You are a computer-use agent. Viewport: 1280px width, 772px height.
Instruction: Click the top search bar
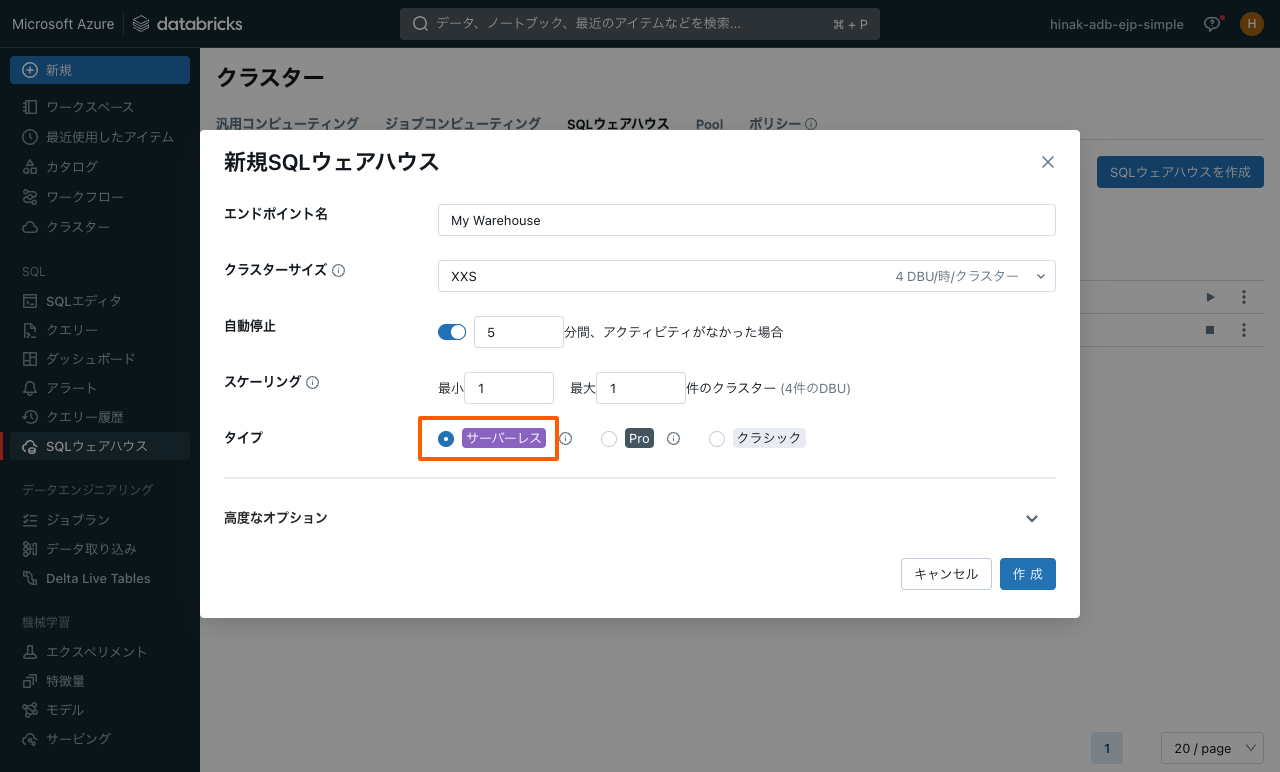coord(640,24)
